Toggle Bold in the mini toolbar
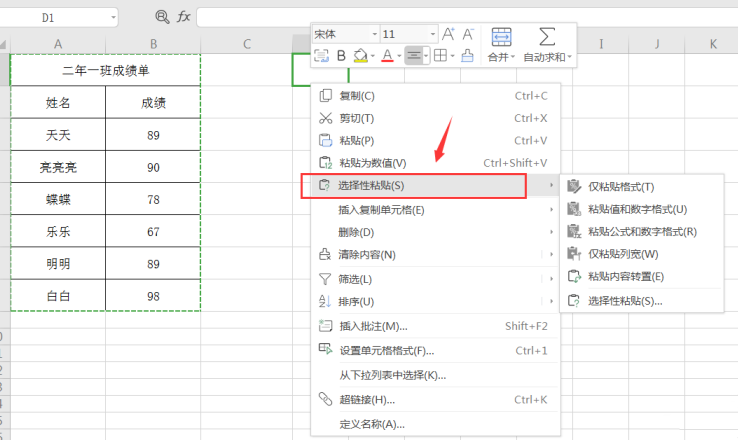Viewport: 738px width, 440px height. (x=341, y=56)
